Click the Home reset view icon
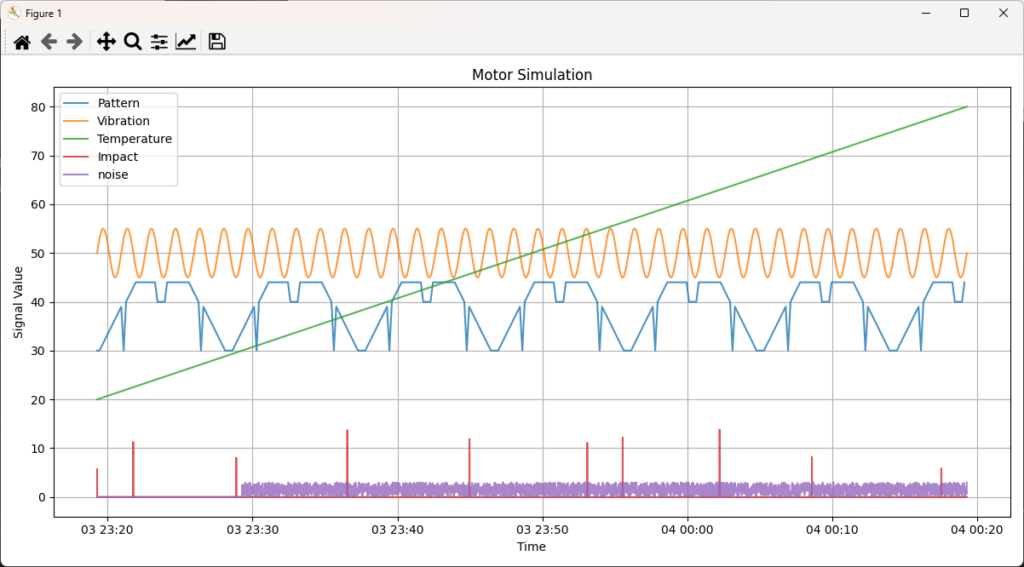Screen dimensions: 1024x567 21,41
